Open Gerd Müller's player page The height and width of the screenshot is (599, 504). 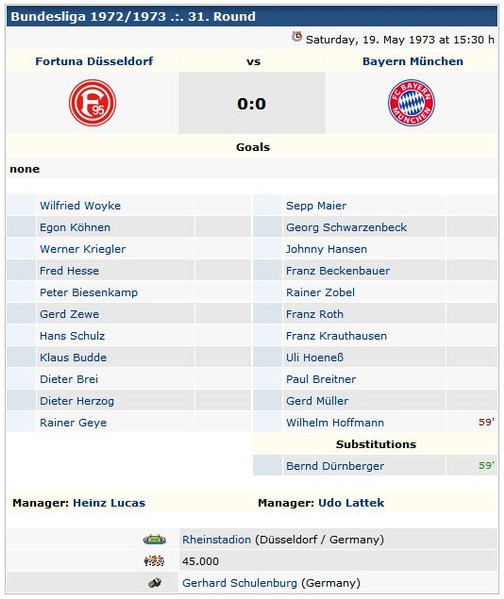click(x=317, y=401)
